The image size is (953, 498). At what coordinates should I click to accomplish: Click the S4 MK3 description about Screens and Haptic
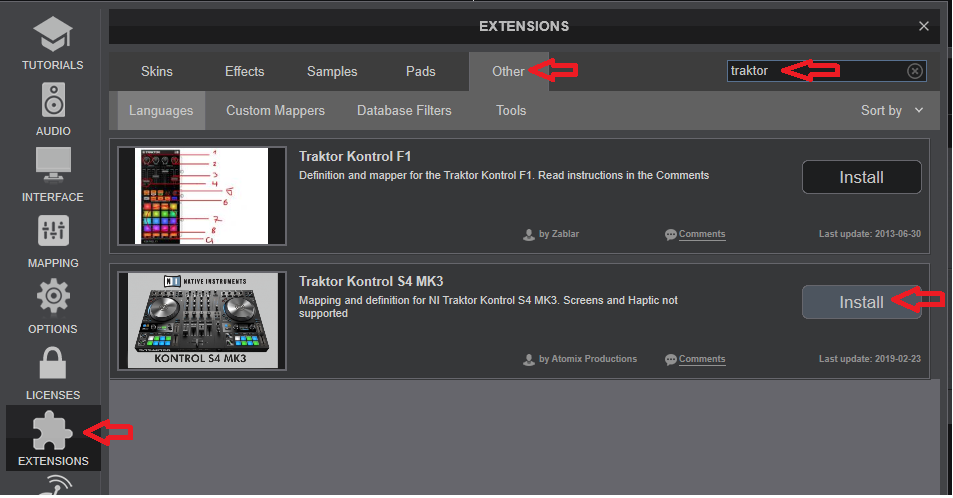[x=488, y=307]
